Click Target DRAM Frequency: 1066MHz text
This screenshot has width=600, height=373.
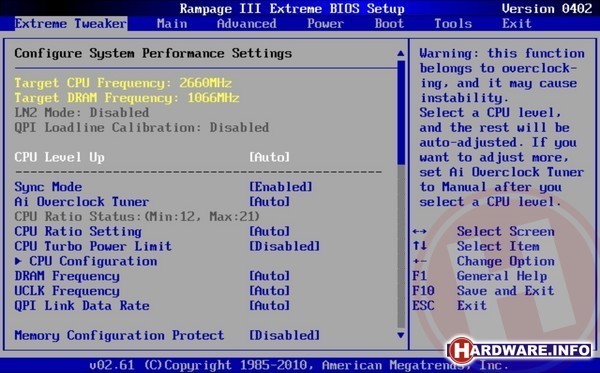[127, 98]
